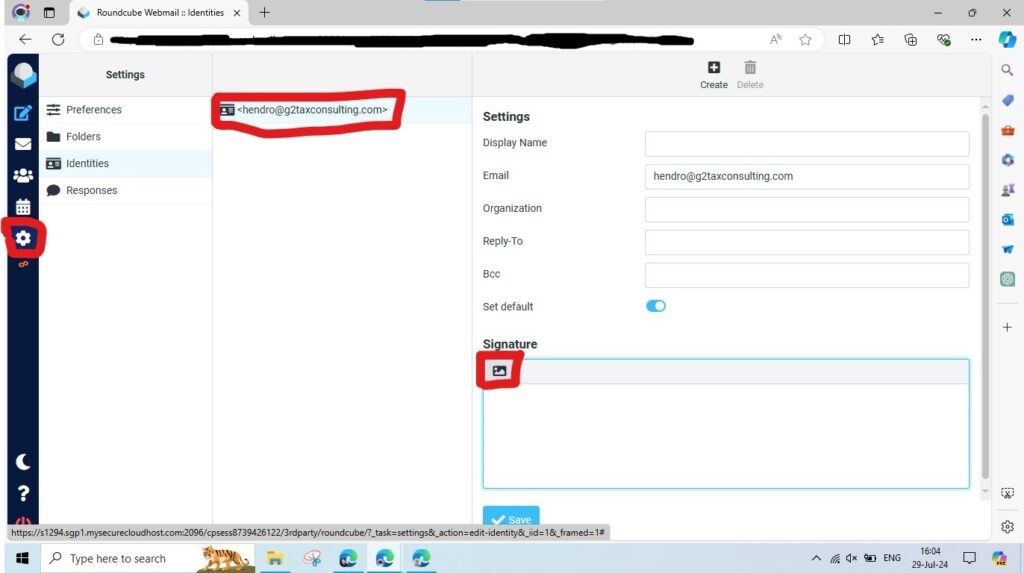
Task: Click the Display Name input field
Action: click(806, 144)
